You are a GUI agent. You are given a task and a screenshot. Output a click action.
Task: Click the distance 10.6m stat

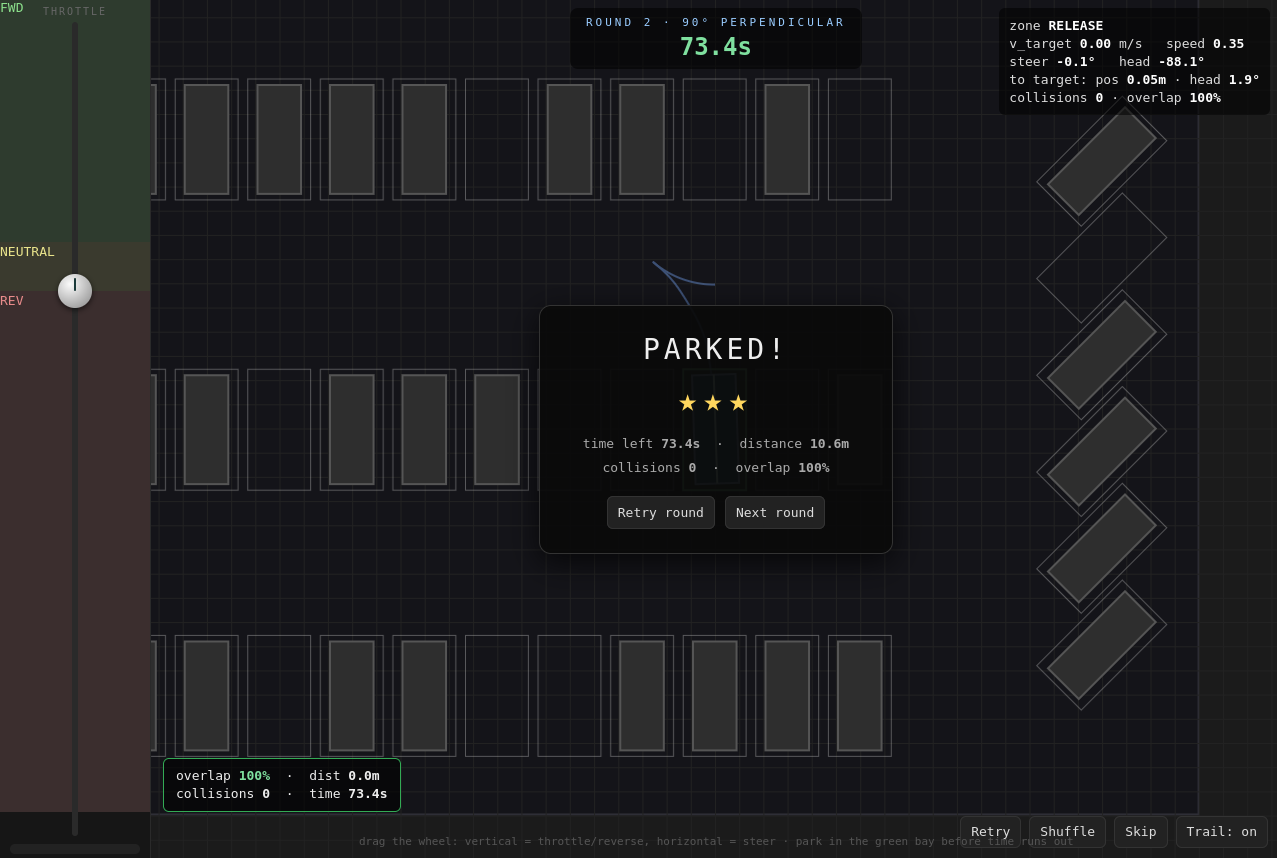coord(794,443)
